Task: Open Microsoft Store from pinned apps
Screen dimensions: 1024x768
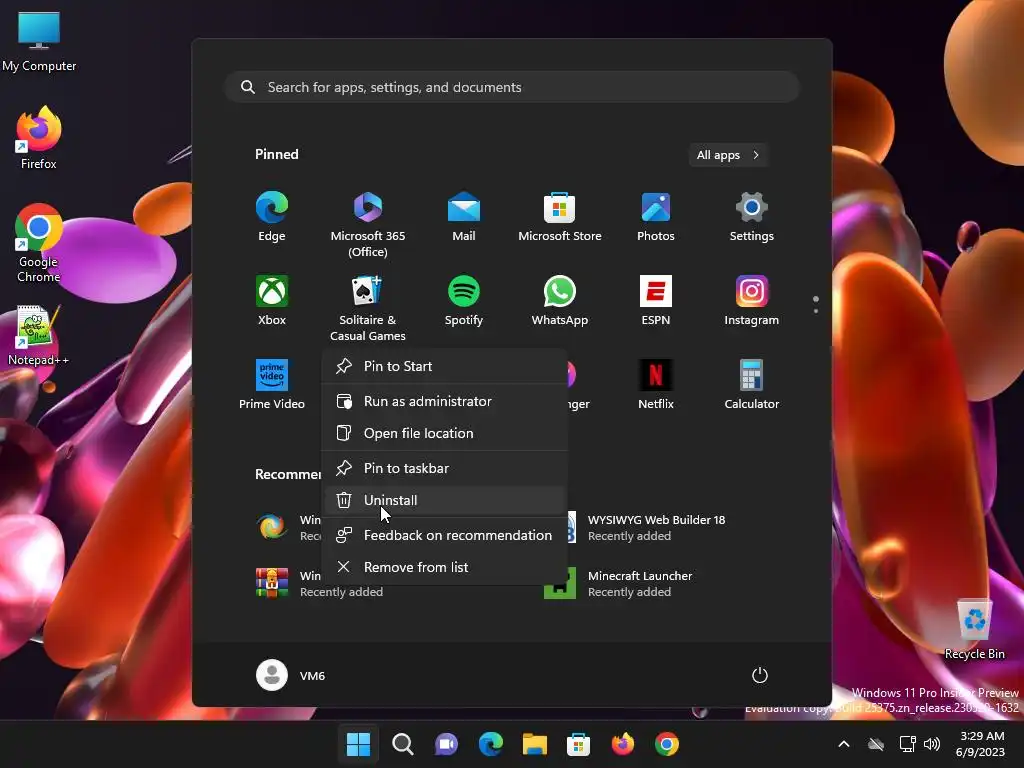Action: [560, 217]
